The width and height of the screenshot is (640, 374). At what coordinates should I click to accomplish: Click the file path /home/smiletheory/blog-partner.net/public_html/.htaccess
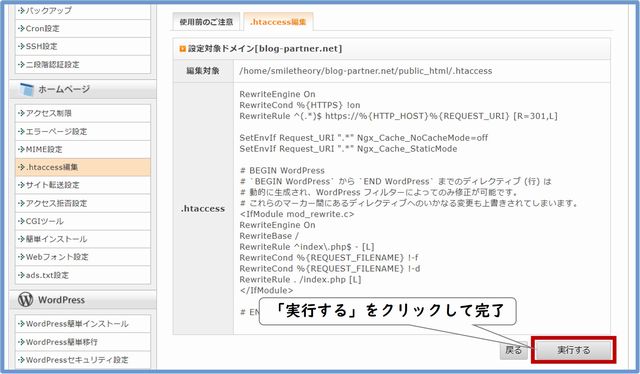tap(366, 71)
